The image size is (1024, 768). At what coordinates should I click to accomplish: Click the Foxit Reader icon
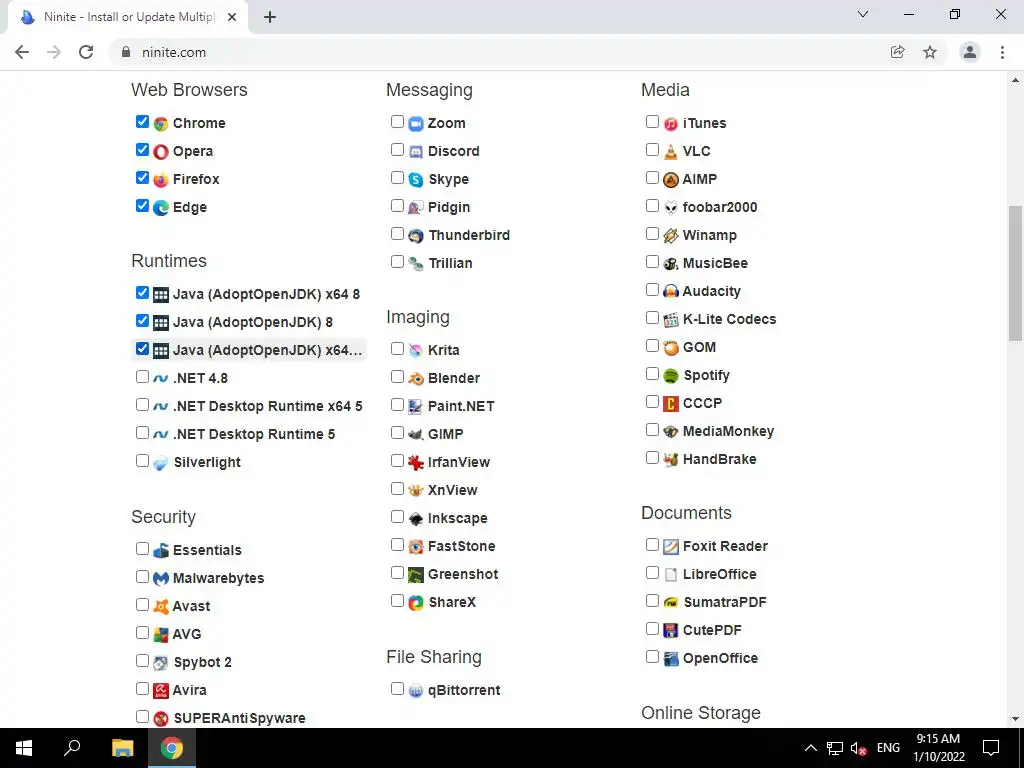671,547
